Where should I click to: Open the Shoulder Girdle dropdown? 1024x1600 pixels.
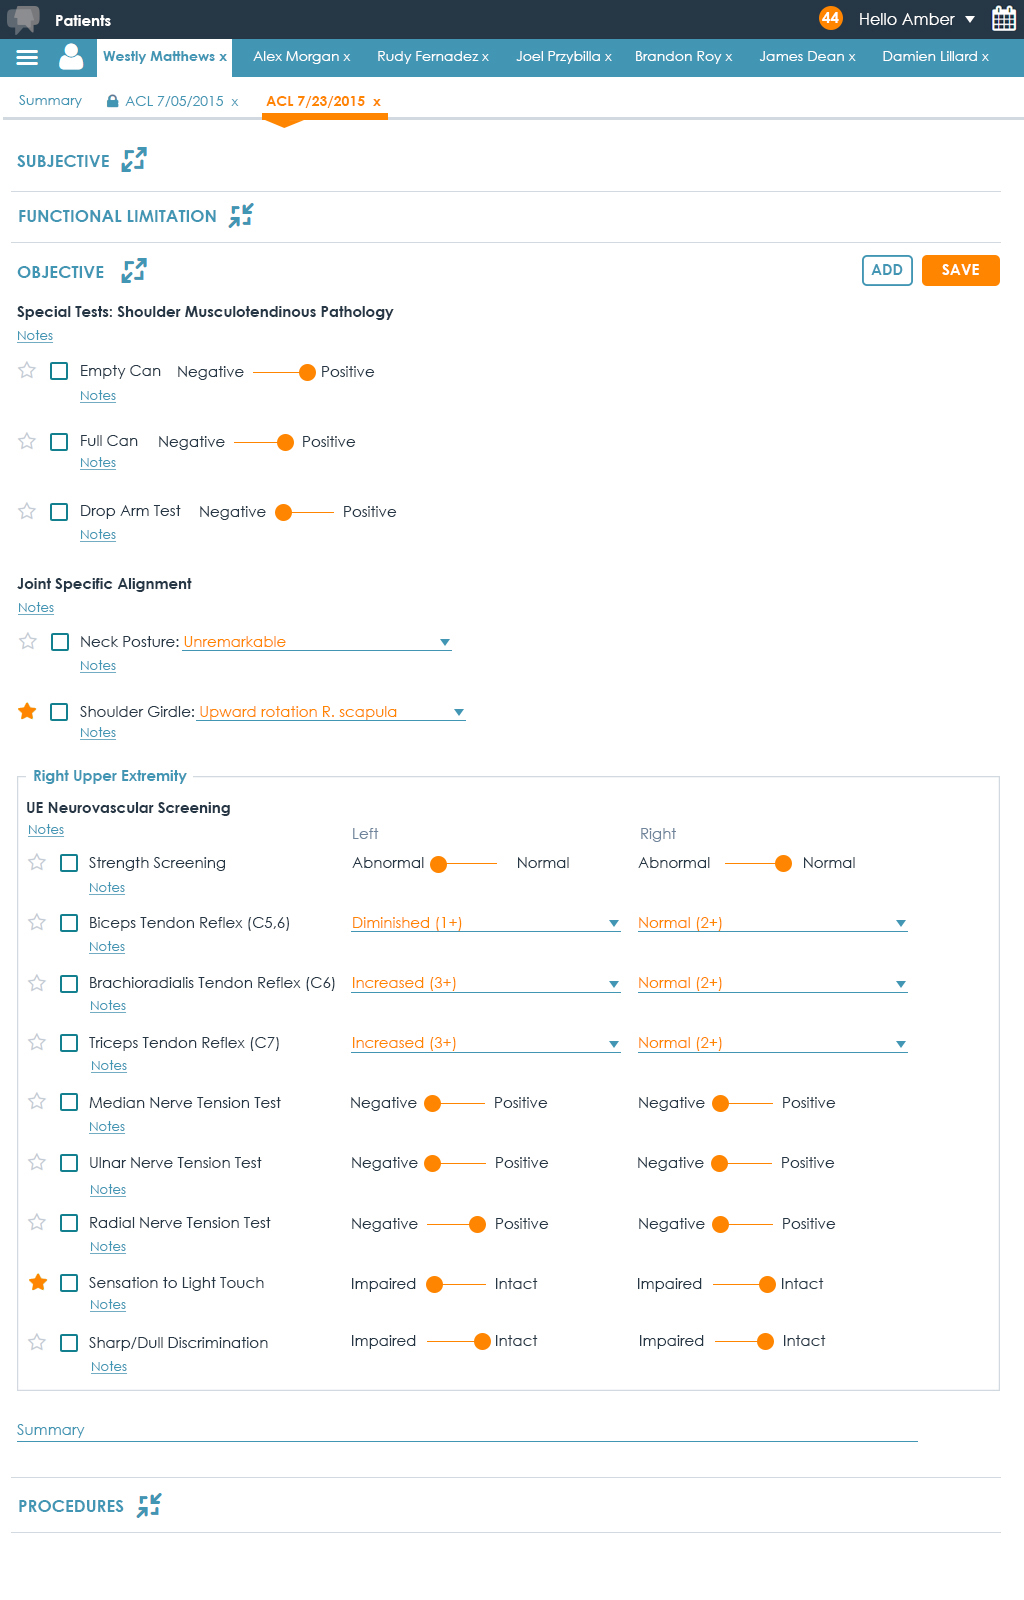click(x=332, y=712)
